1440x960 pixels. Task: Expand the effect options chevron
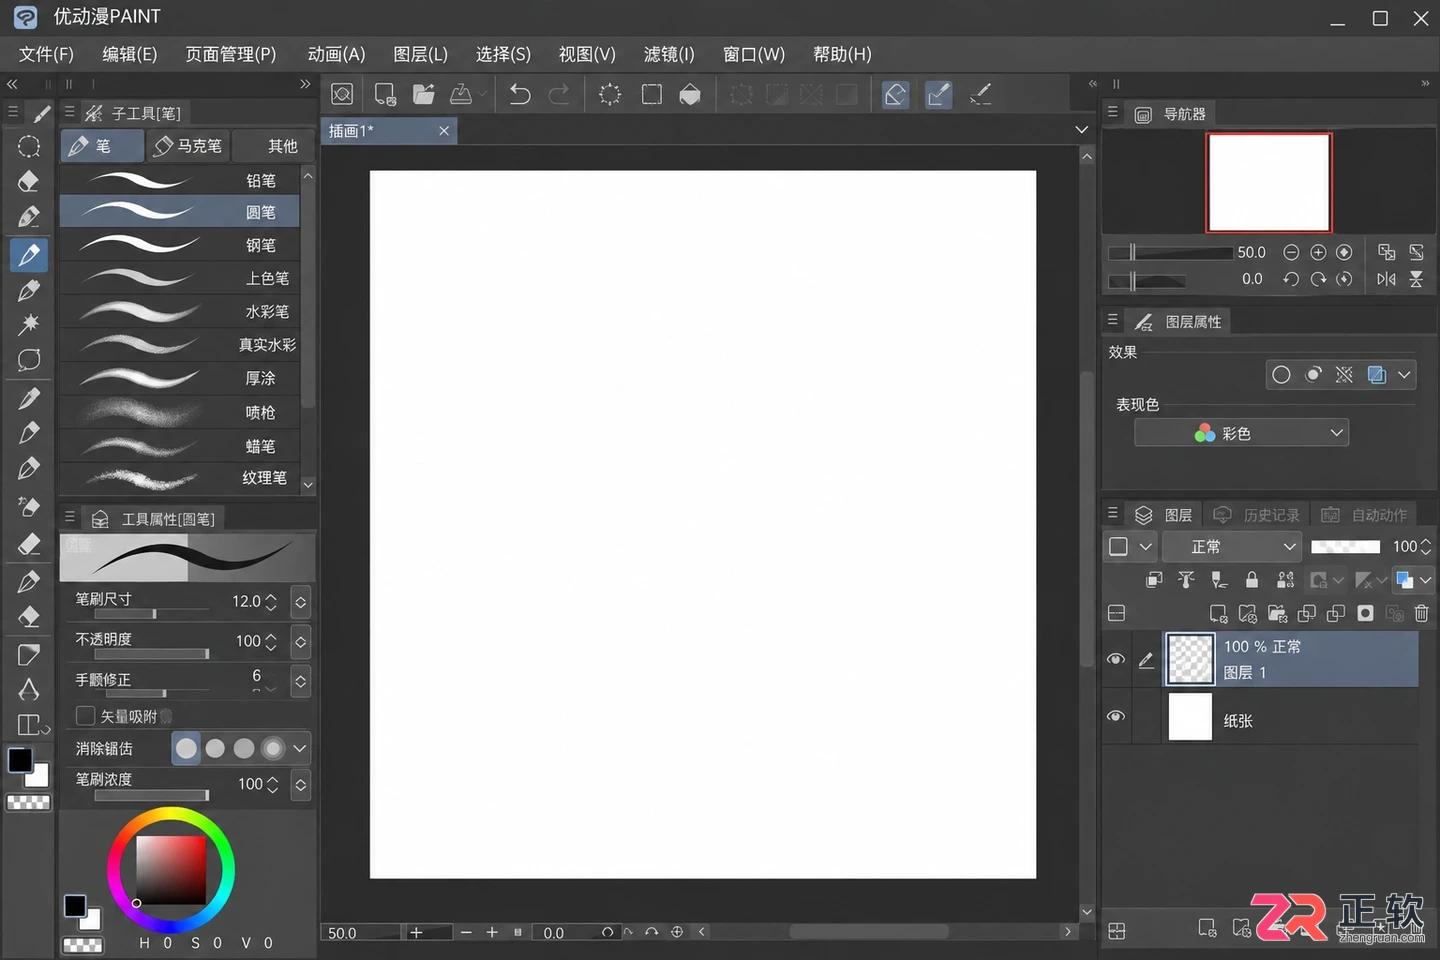[x=1405, y=375]
